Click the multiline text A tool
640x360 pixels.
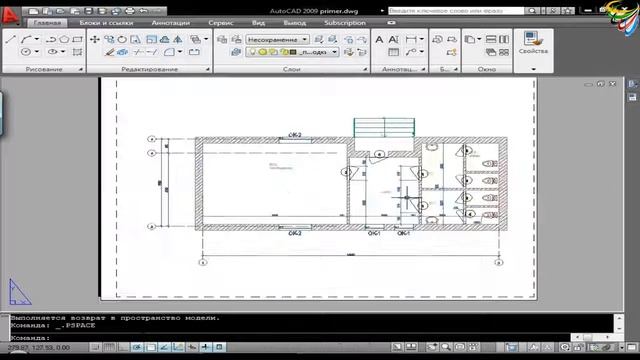click(x=379, y=40)
